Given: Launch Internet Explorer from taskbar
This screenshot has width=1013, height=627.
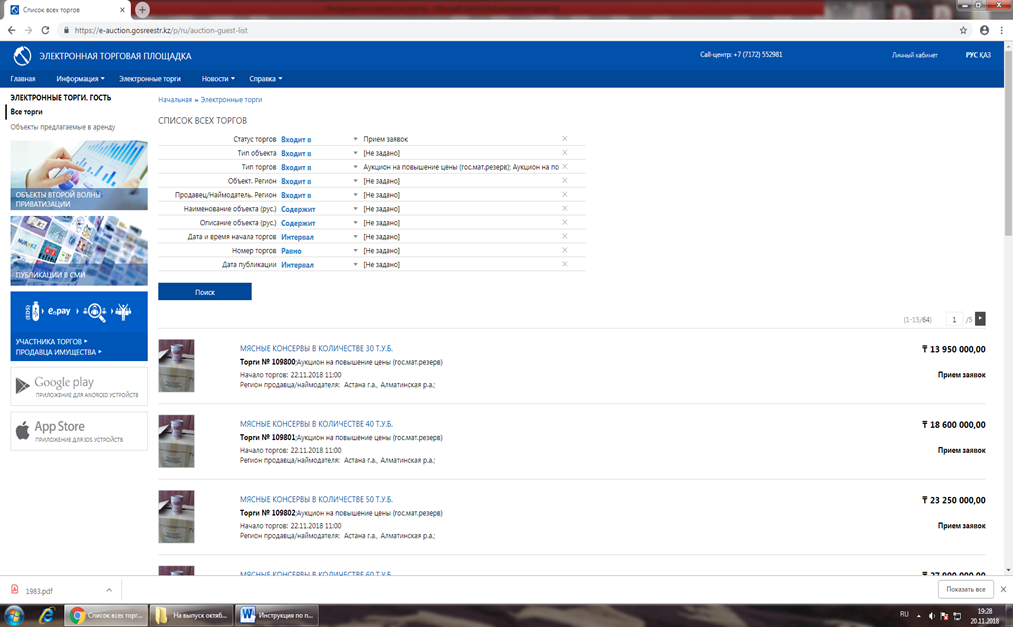Looking at the screenshot, I should click(47, 615).
